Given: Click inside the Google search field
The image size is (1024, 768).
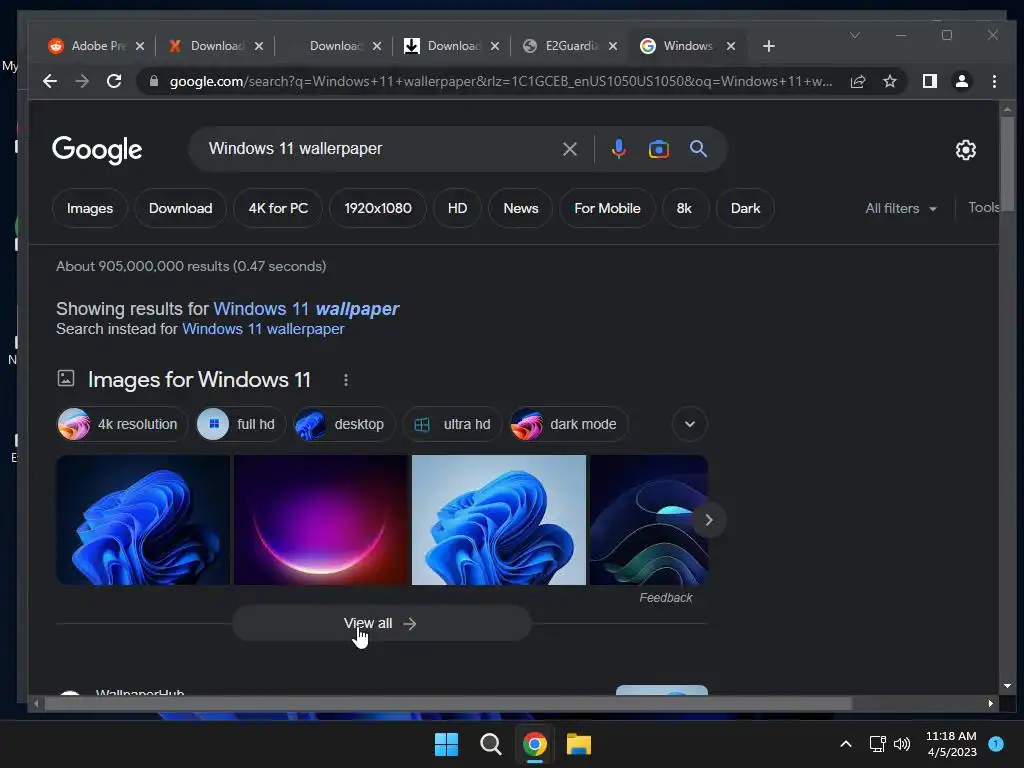Looking at the screenshot, I should pyautogui.click(x=379, y=149).
